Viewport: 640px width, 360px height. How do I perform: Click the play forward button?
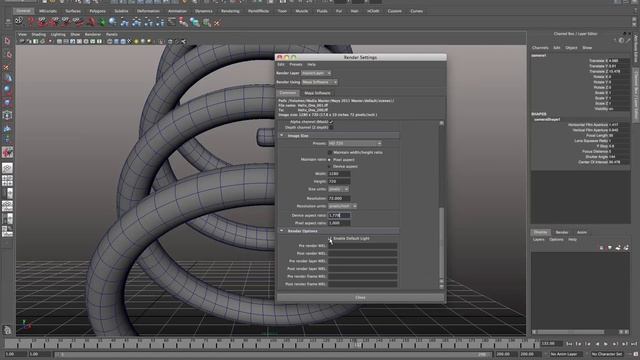click(606, 344)
